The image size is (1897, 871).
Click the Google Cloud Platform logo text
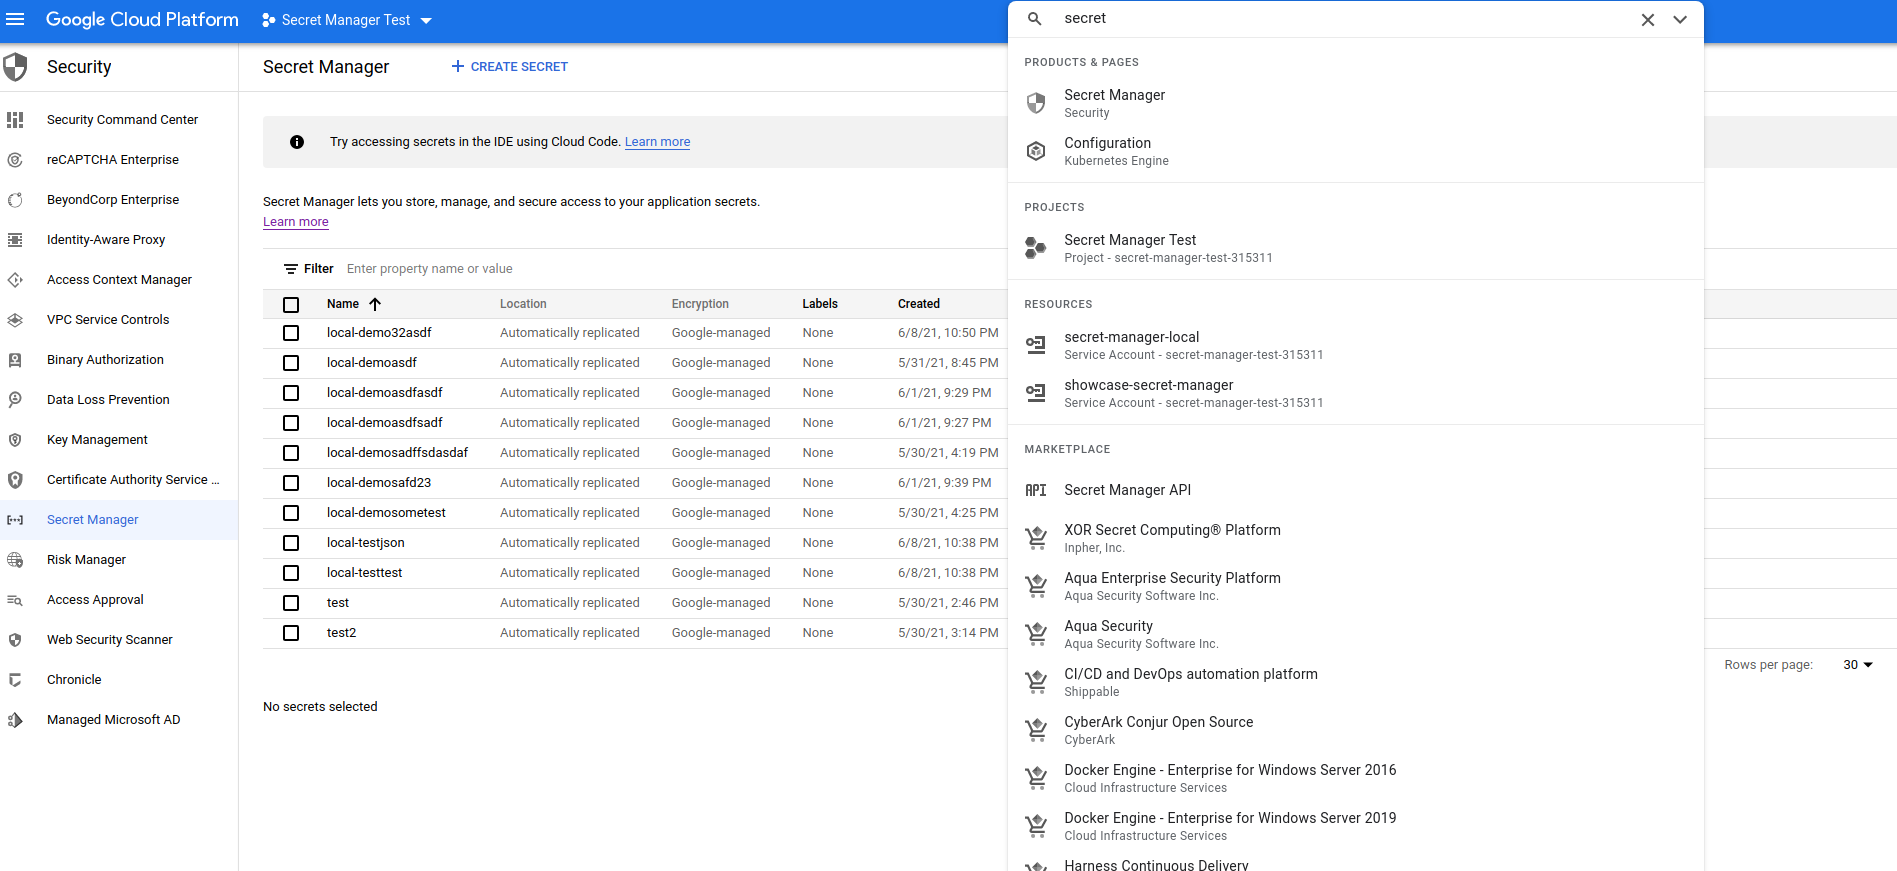pos(142,20)
